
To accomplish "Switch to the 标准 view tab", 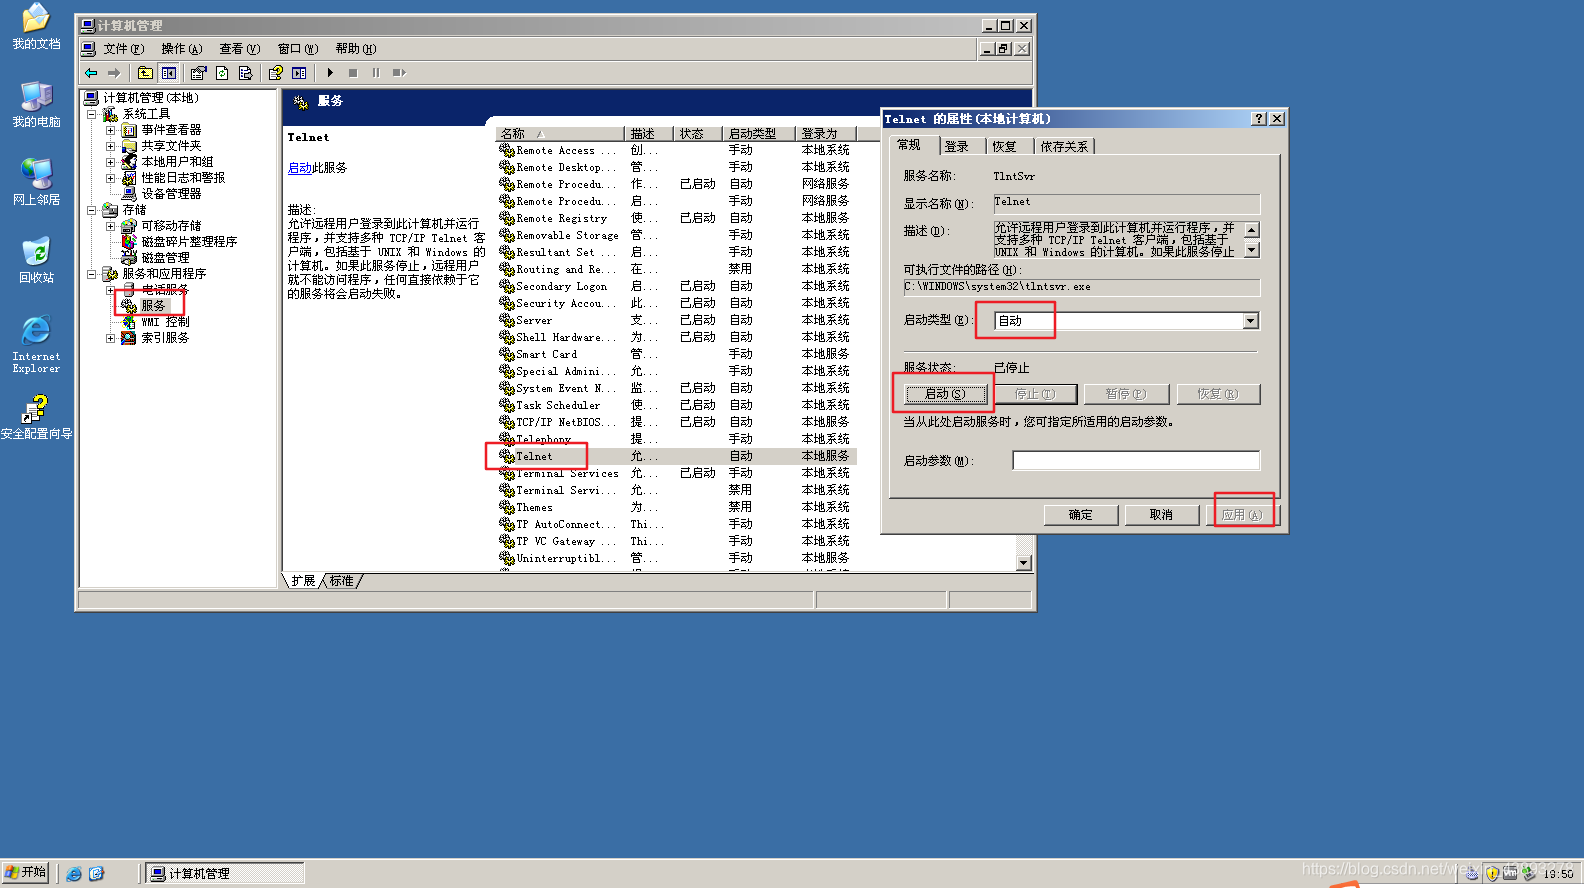I will coord(342,581).
